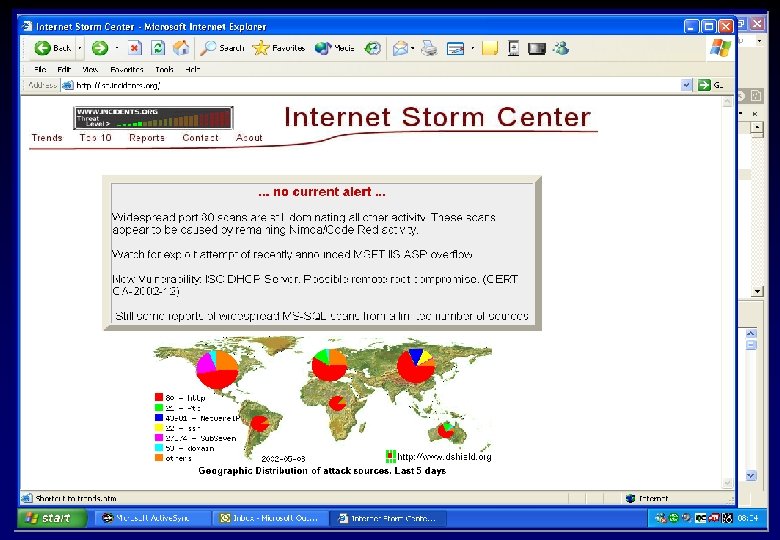780x540 pixels.
Task: Click the incidents.org threat level banner
Action: tap(153, 118)
